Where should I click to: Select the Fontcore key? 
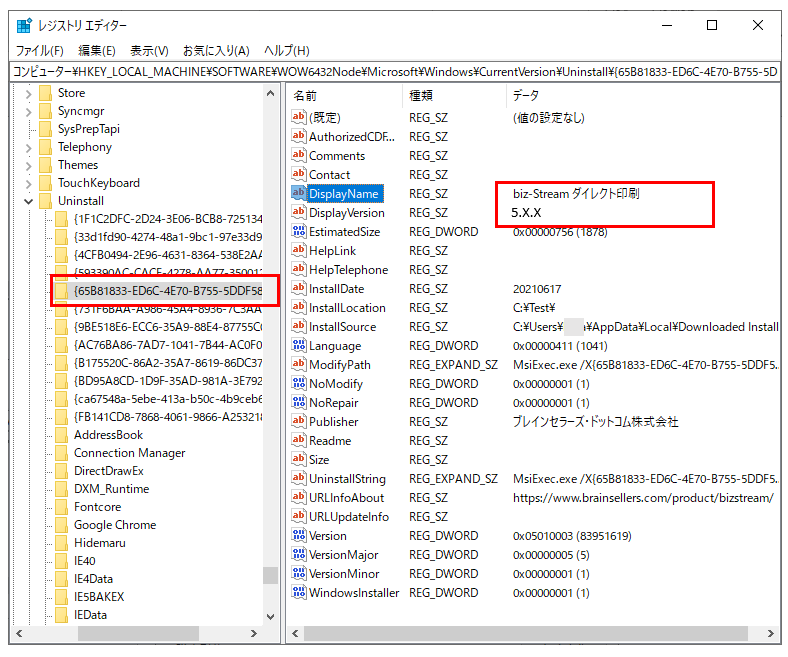pos(97,507)
